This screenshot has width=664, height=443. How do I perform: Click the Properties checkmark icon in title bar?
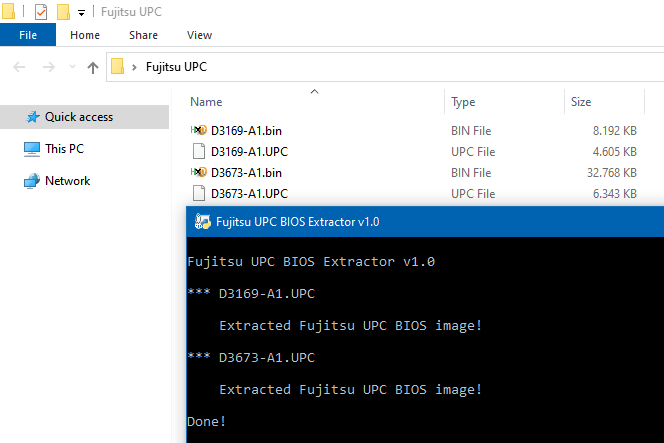(x=41, y=12)
